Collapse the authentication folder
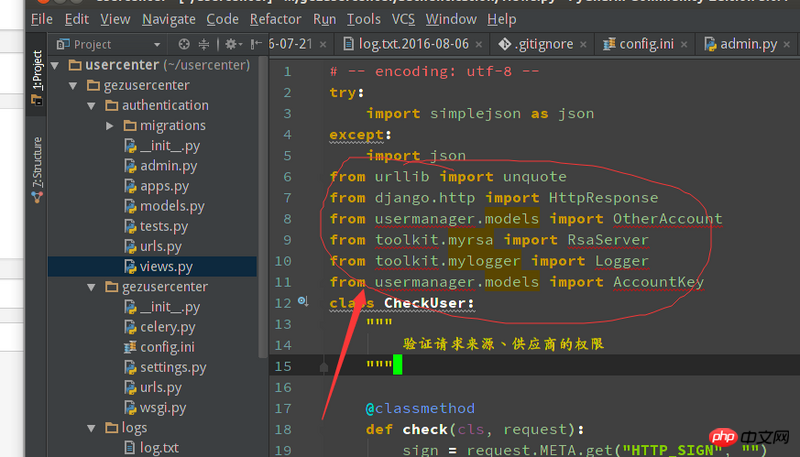800x457 pixels. (x=91, y=106)
